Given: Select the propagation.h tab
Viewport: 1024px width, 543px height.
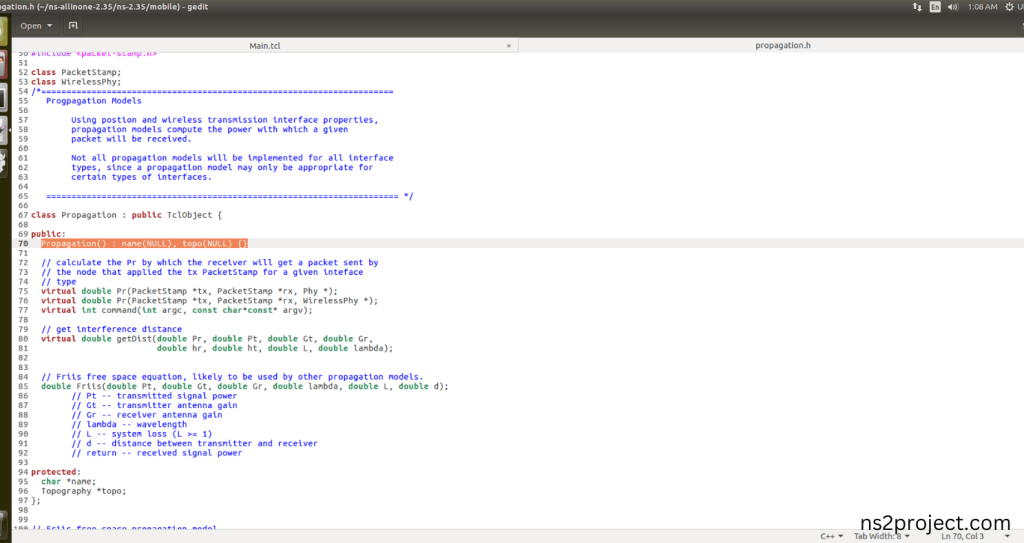Looking at the screenshot, I should pos(782,45).
